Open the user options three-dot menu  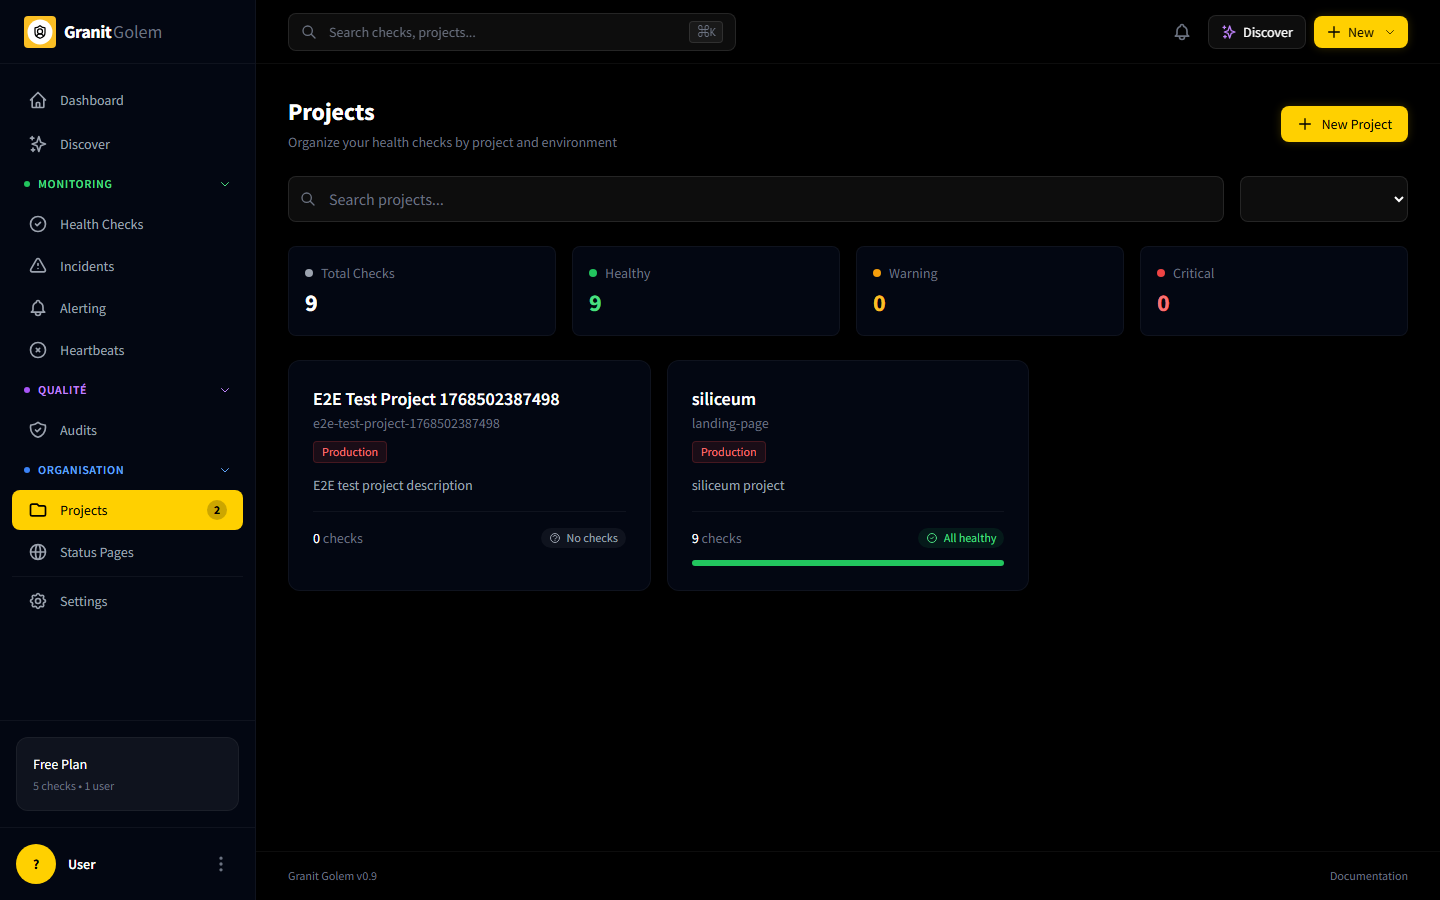pos(221,864)
